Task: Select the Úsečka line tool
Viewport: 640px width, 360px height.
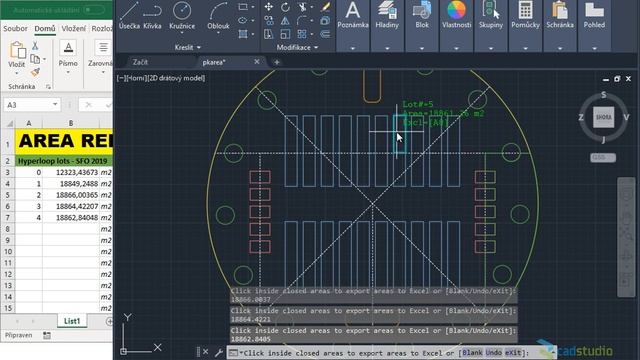Action: [x=129, y=16]
